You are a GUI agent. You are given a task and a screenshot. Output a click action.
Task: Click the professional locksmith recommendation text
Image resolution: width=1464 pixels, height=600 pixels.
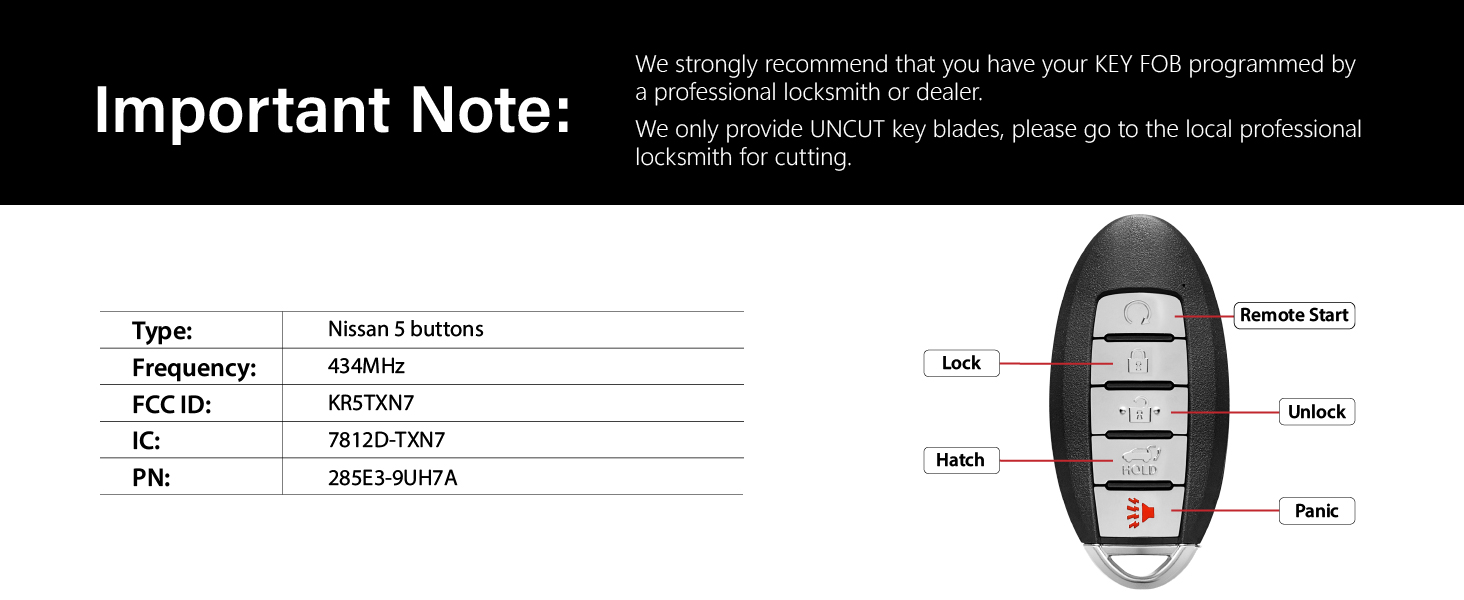click(995, 78)
